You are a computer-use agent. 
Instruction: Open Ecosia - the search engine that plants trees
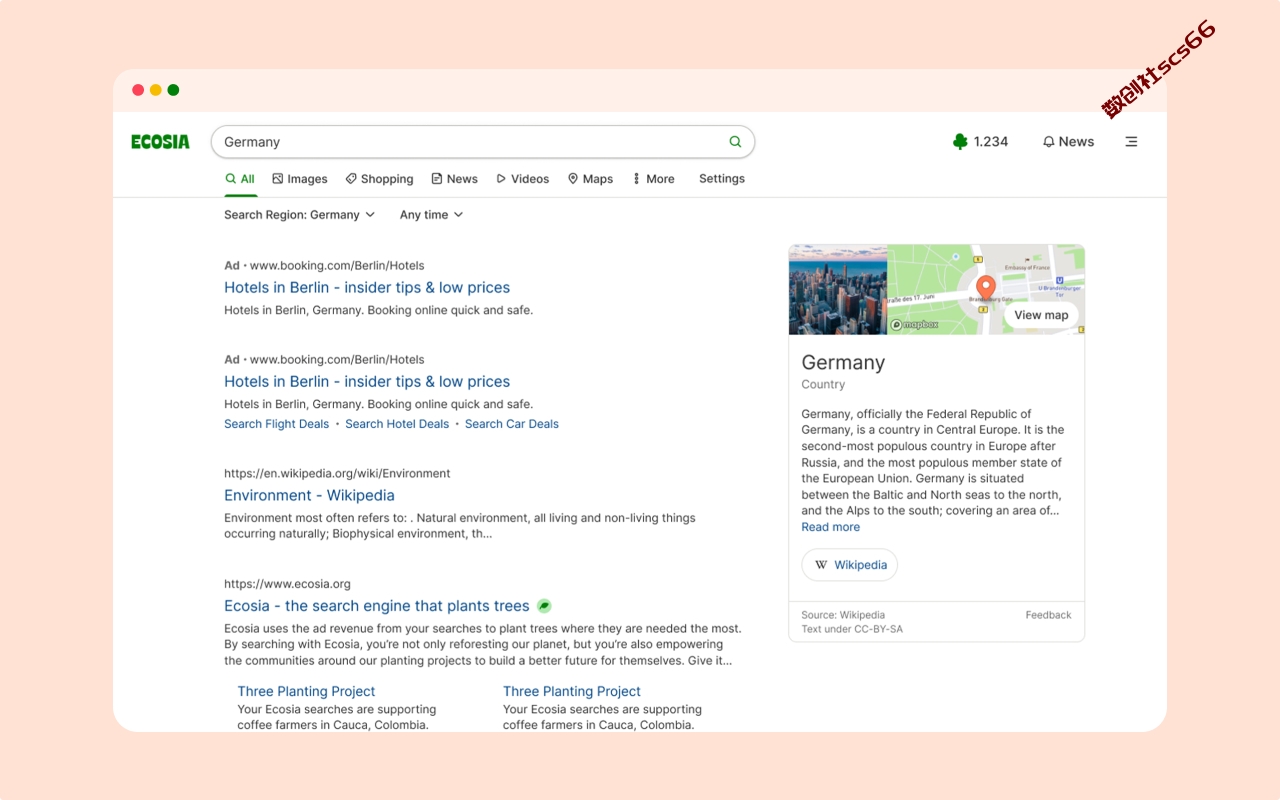(377, 606)
